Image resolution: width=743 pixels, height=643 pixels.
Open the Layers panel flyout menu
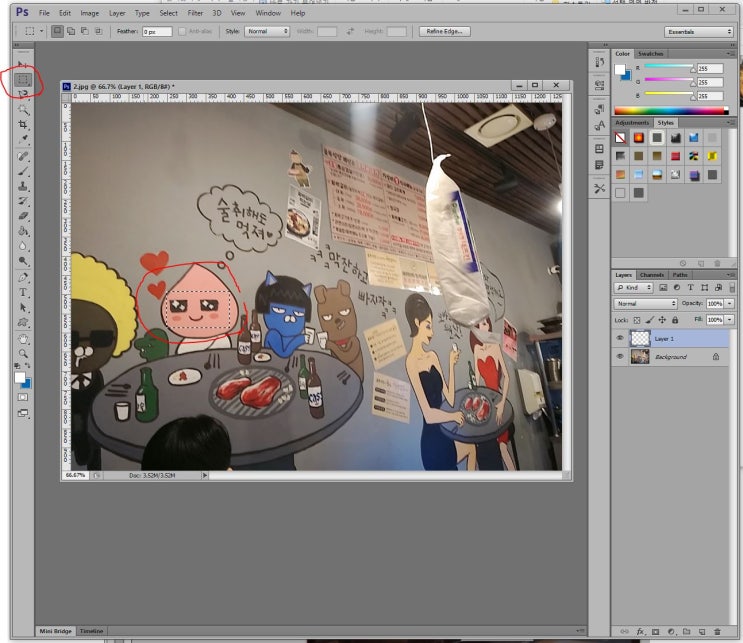click(x=730, y=275)
